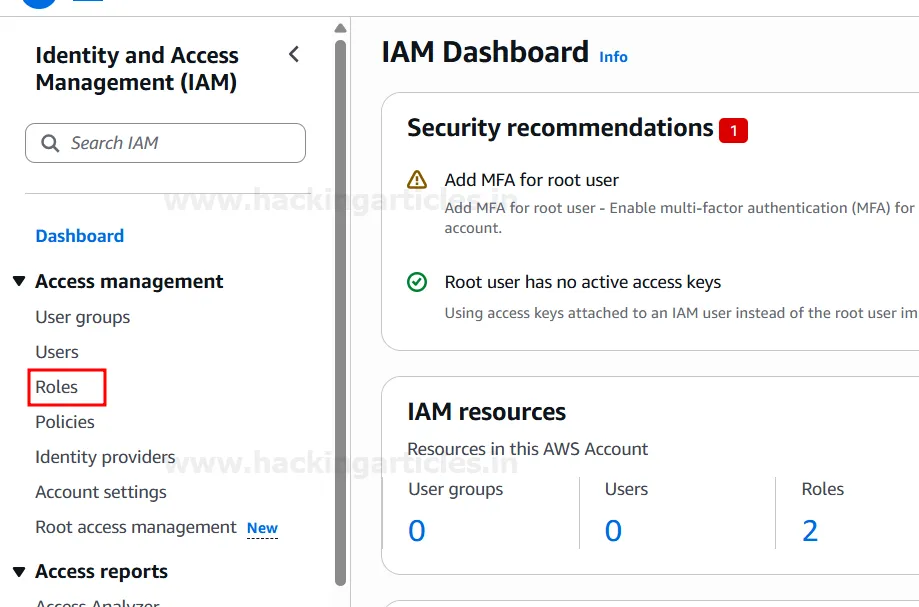The width and height of the screenshot is (919, 607).
Task: Open the Root access management item with New badge
Action: pos(135,527)
